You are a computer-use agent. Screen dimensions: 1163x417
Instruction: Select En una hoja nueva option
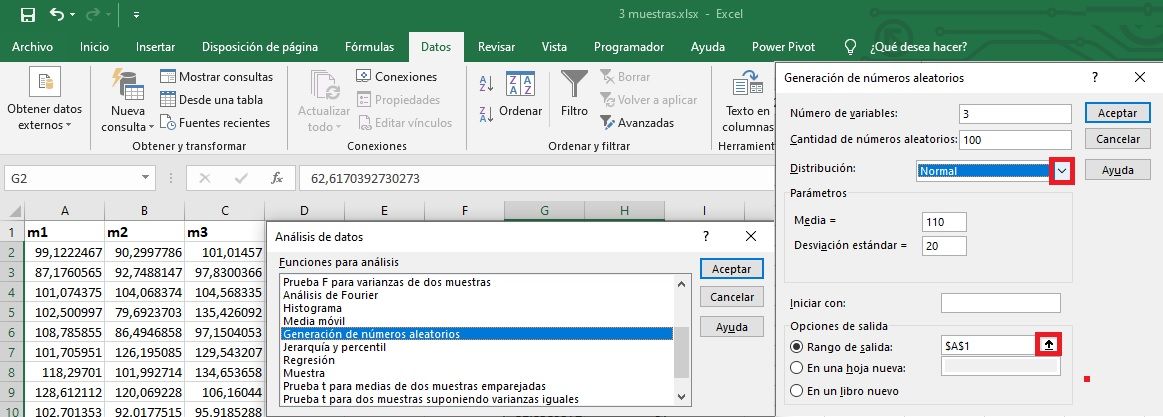(x=797, y=368)
